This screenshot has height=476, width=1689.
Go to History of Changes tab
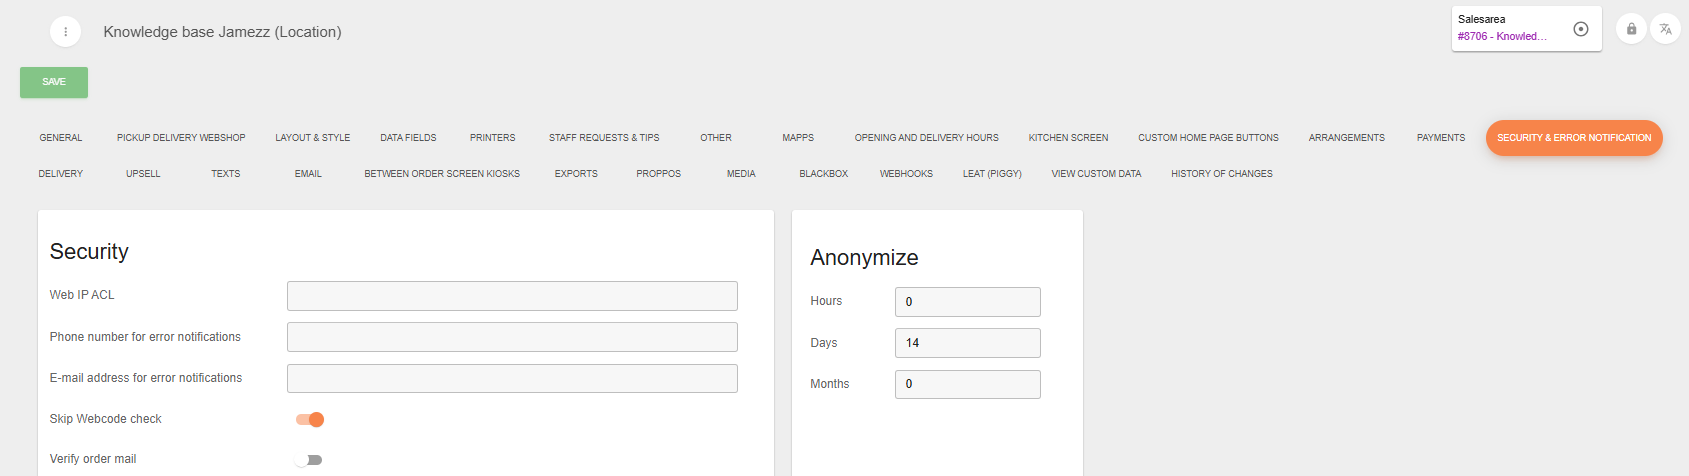(1221, 174)
